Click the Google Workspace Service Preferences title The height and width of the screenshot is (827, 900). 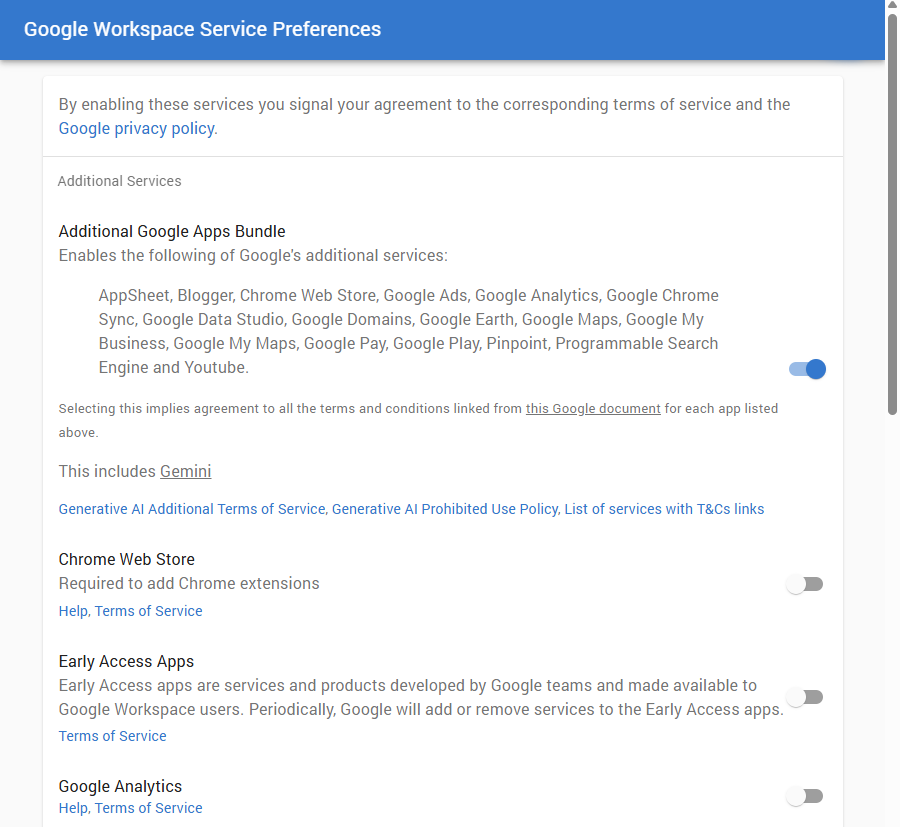coord(202,29)
